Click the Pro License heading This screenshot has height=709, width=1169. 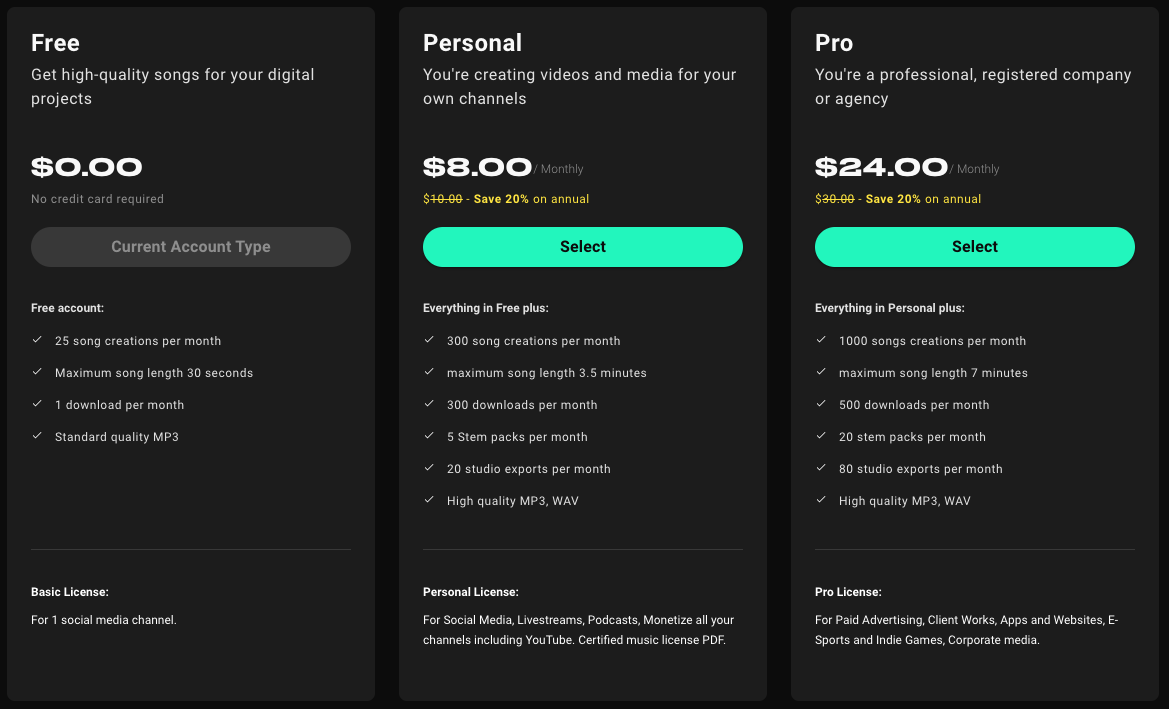tap(848, 592)
